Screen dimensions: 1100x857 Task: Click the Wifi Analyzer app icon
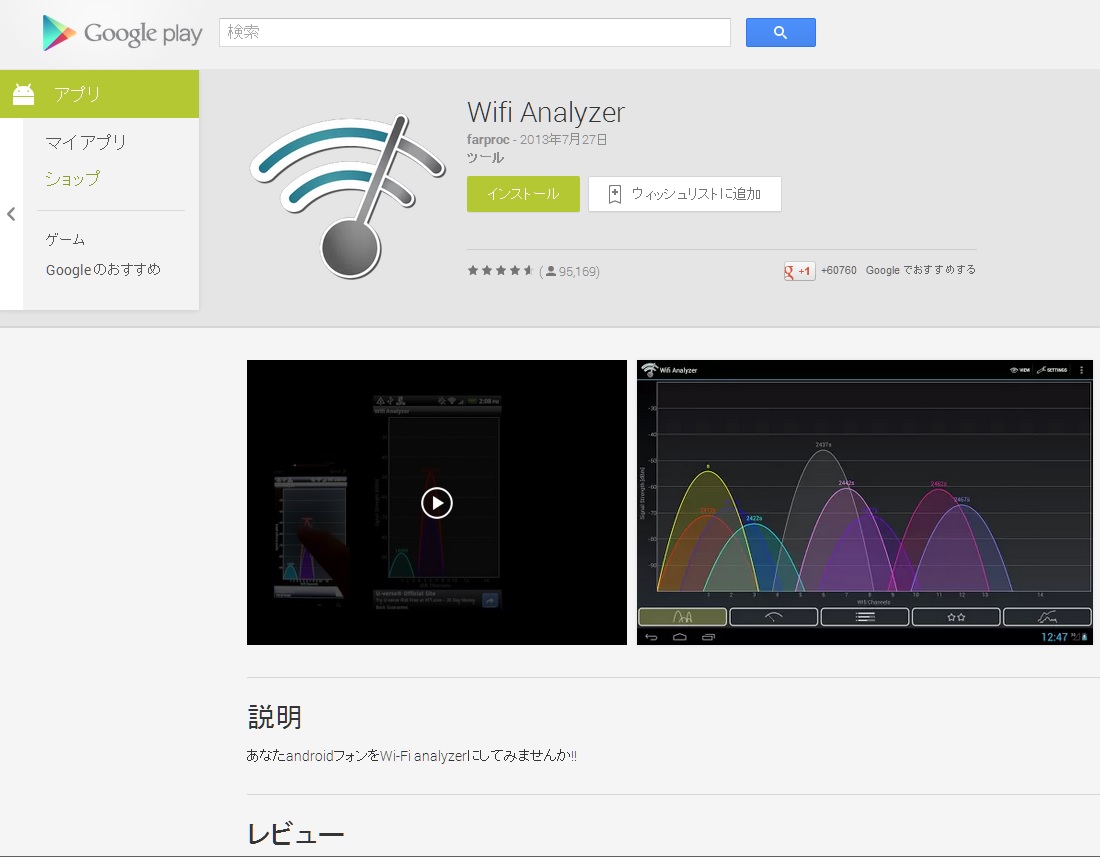[347, 196]
